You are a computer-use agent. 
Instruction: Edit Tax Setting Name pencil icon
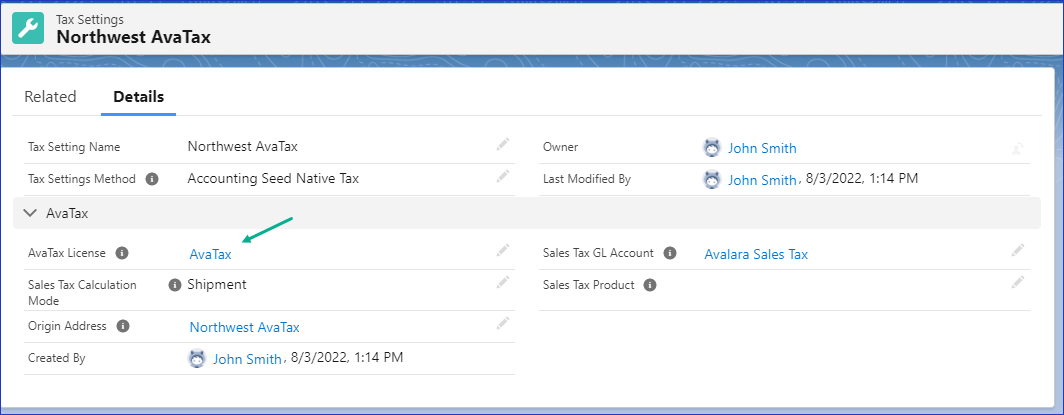click(502, 144)
